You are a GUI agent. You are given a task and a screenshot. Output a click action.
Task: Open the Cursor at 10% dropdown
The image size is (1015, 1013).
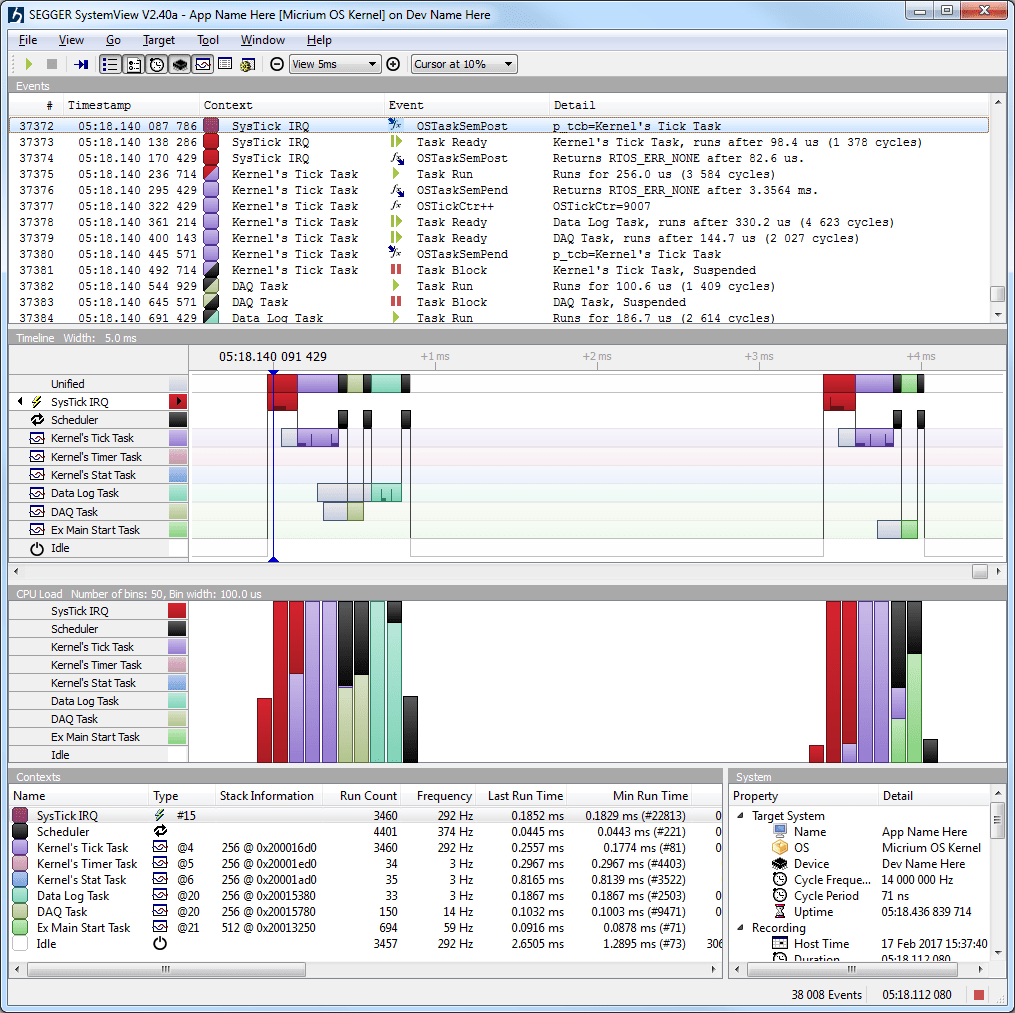click(463, 64)
